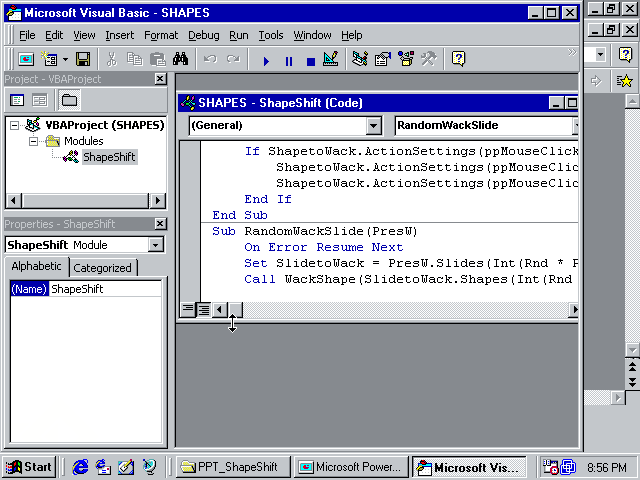Click the Cut scissors icon
Image resolution: width=640 pixels, height=480 pixels.
111,59
